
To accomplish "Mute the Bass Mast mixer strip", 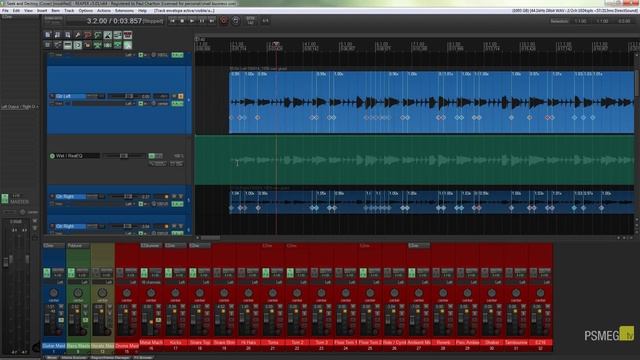I will (x=85, y=307).
